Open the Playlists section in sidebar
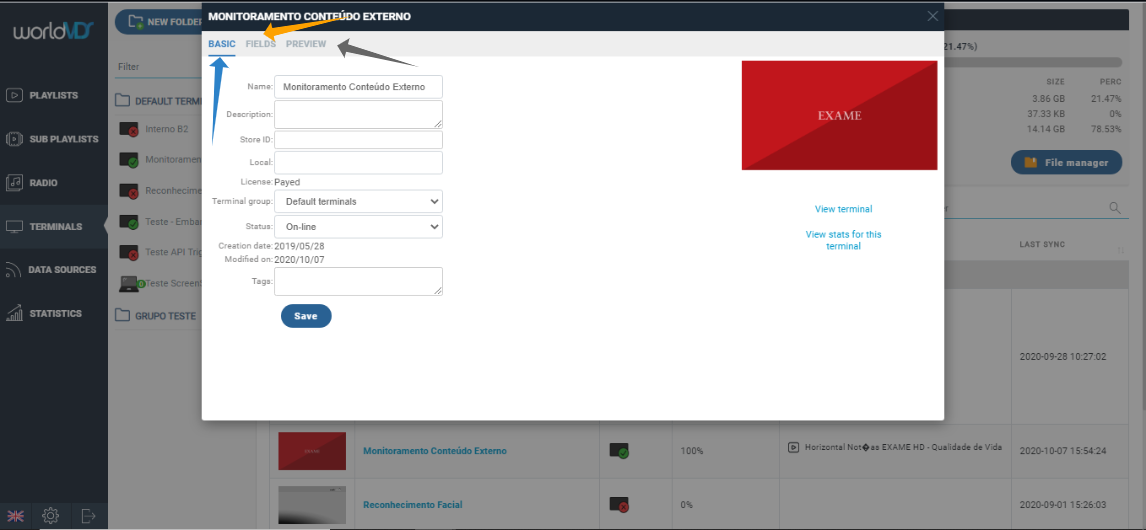This screenshot has height=530, width=1146. [x=53, y=95]
